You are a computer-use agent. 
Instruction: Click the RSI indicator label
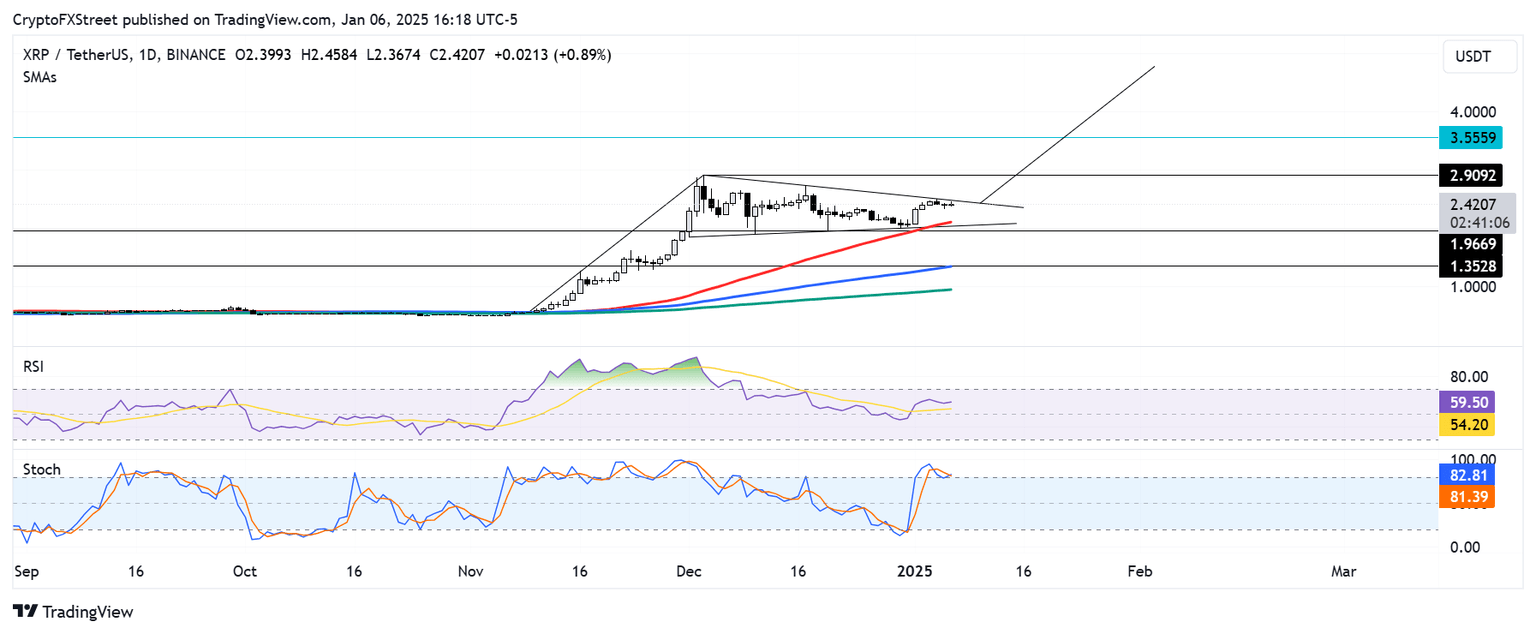click(x=34, y=367)
